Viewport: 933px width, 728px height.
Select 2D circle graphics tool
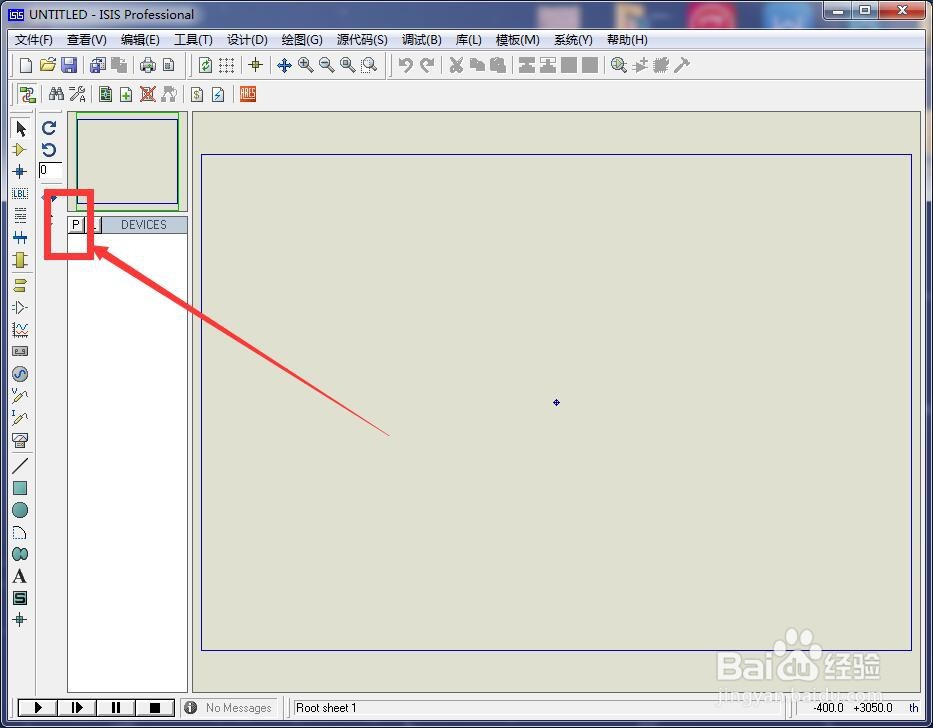(20, 510)
